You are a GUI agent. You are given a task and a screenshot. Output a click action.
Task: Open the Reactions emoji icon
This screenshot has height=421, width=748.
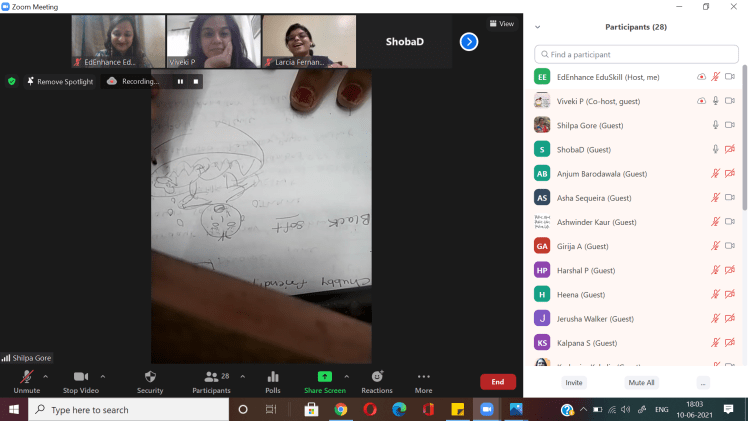(x=376, y=377)
